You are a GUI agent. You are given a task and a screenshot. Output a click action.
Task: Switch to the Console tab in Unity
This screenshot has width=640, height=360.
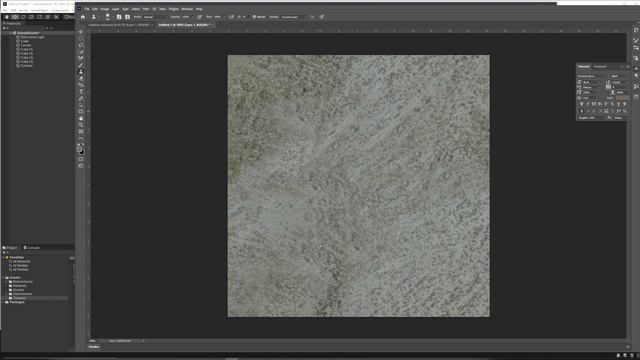(32, 247)
